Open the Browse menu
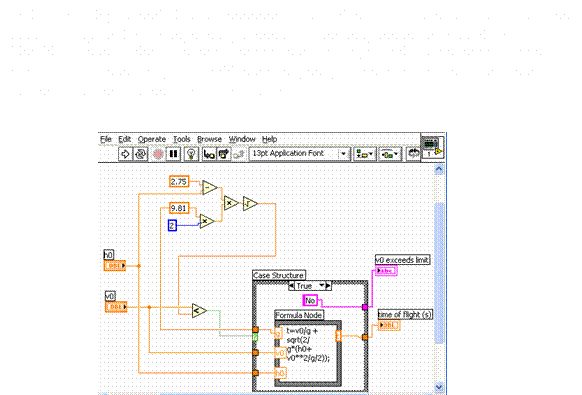582x395 pixels. [x=209, y=139]
